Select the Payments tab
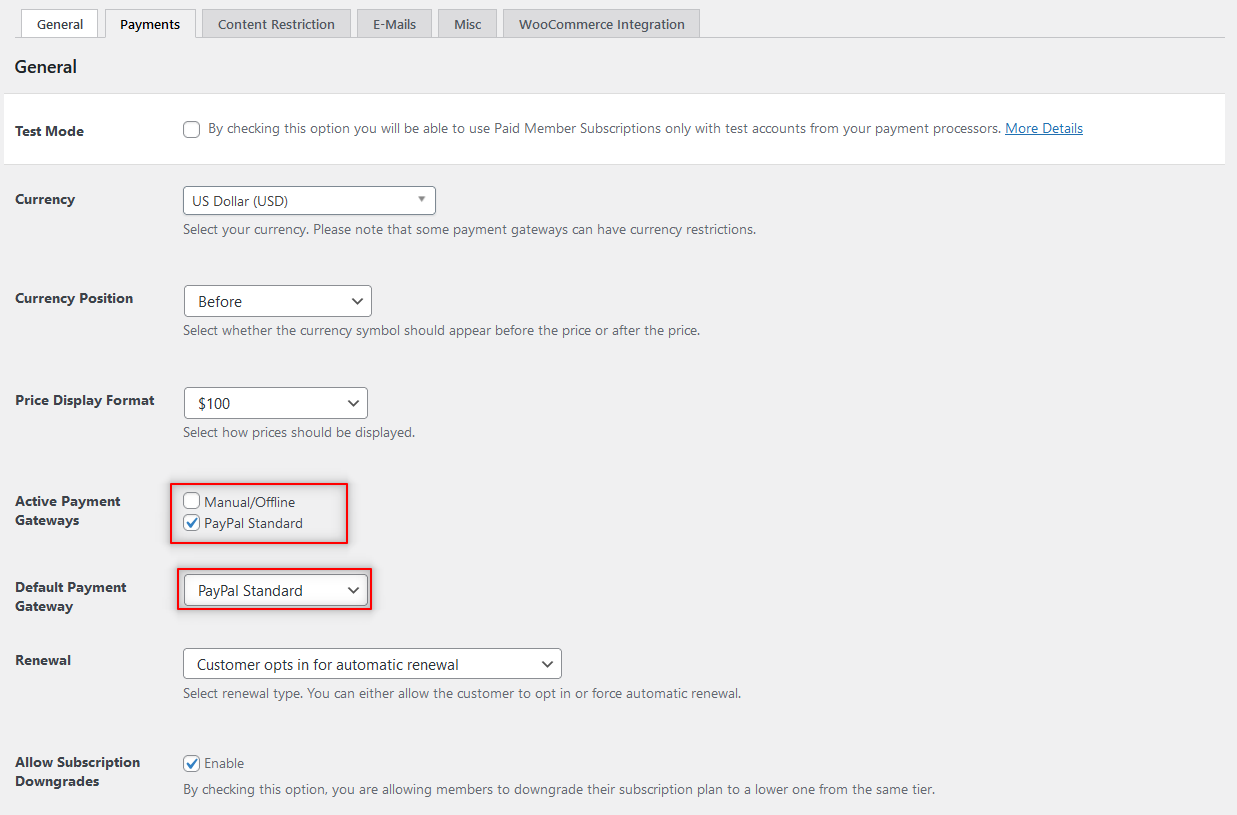The height and width of the screenshot is (815, 1237). (150, 24)
